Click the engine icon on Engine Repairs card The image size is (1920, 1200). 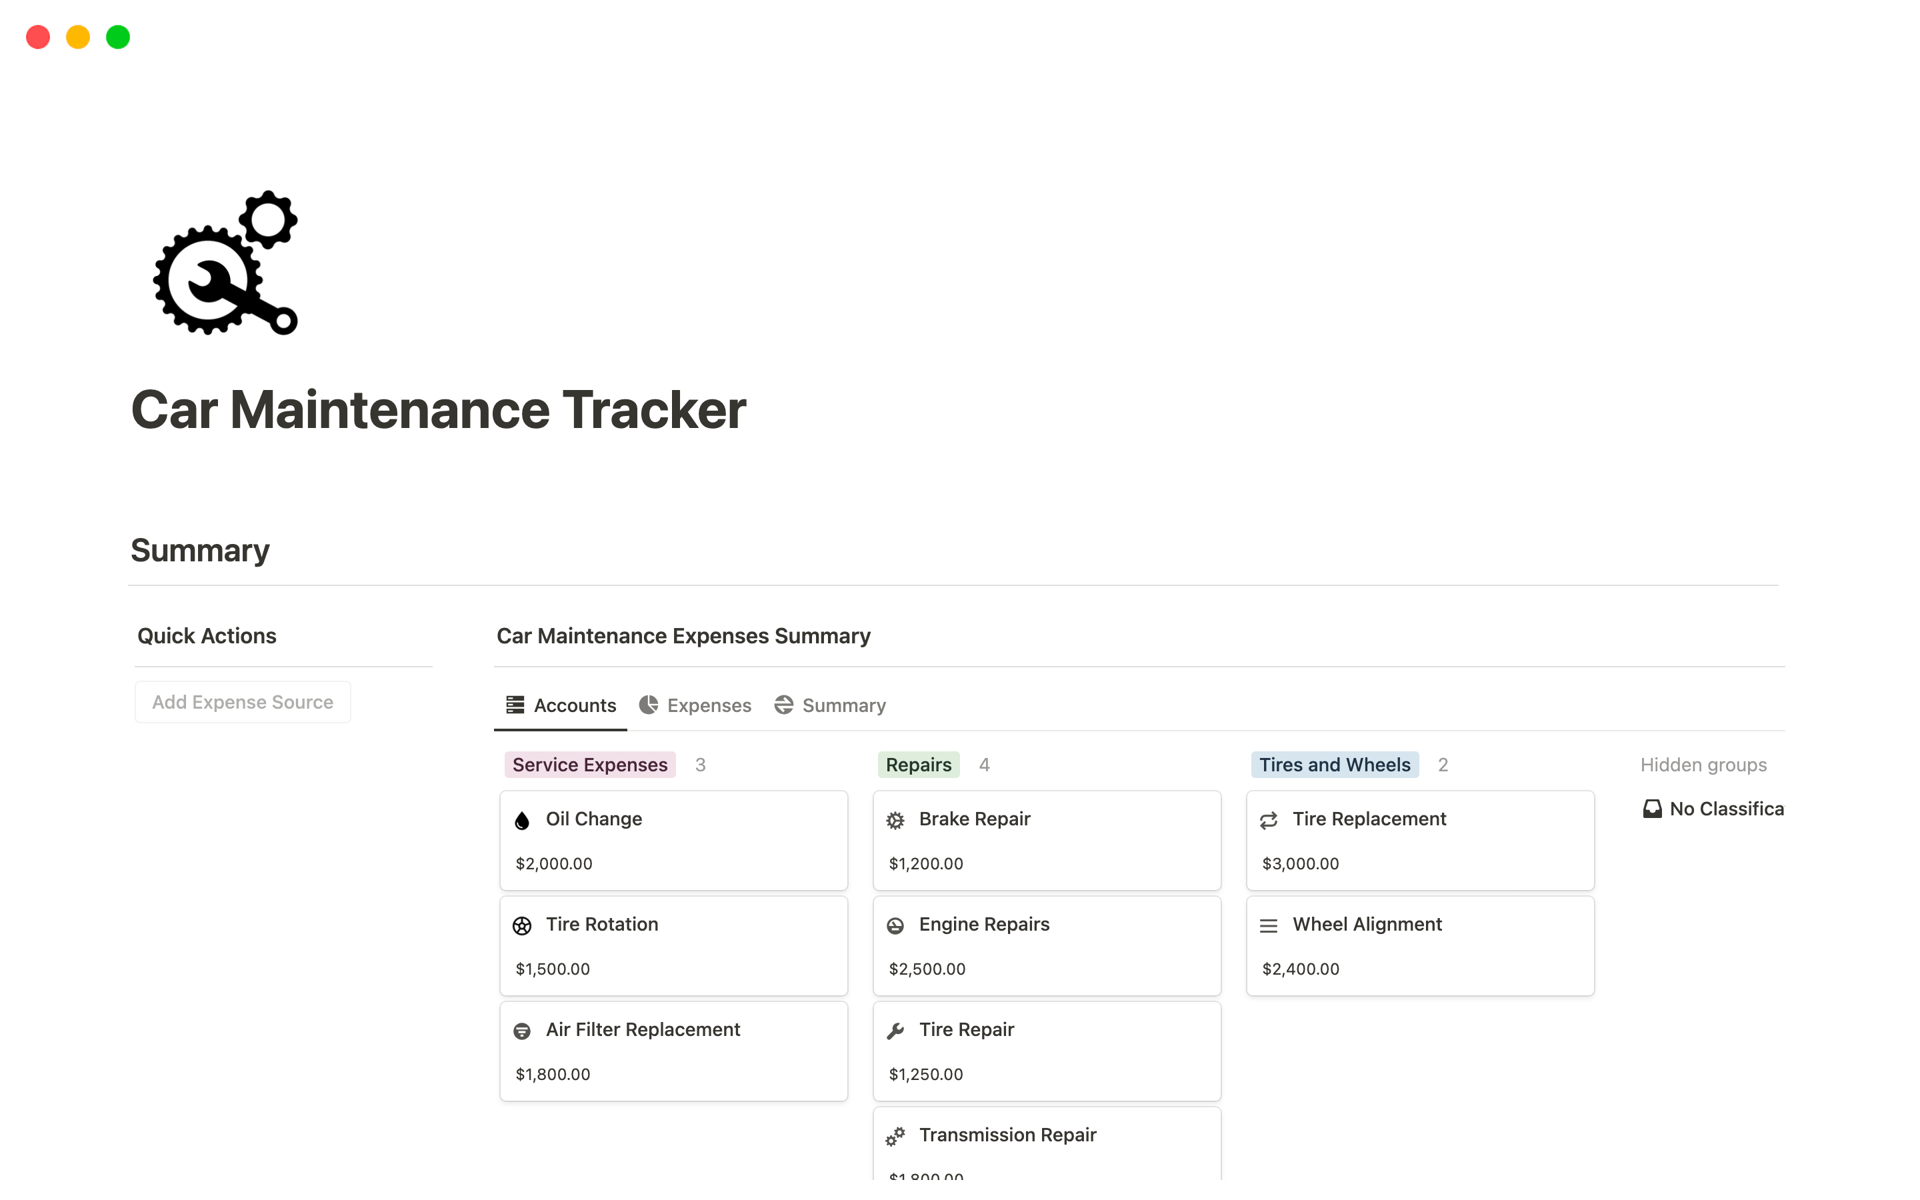coord(895,925)
